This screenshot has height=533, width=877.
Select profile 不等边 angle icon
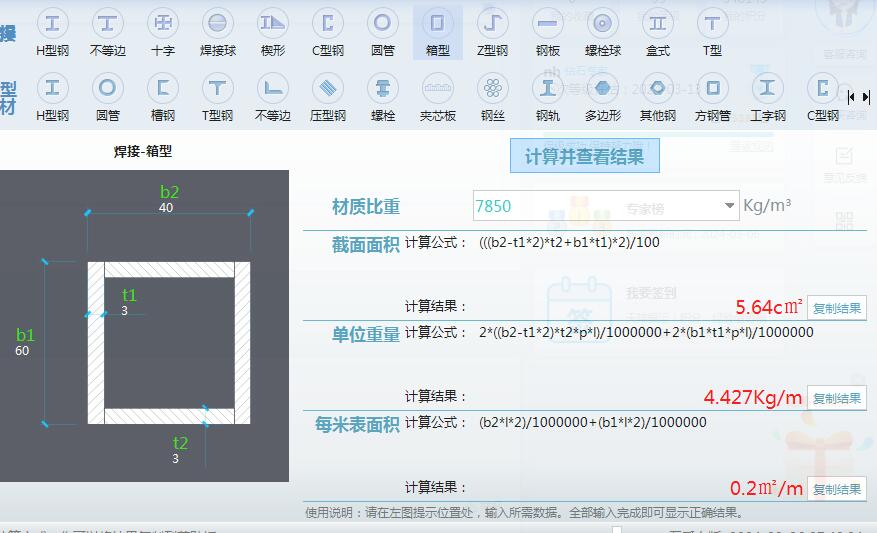point(273,97)
